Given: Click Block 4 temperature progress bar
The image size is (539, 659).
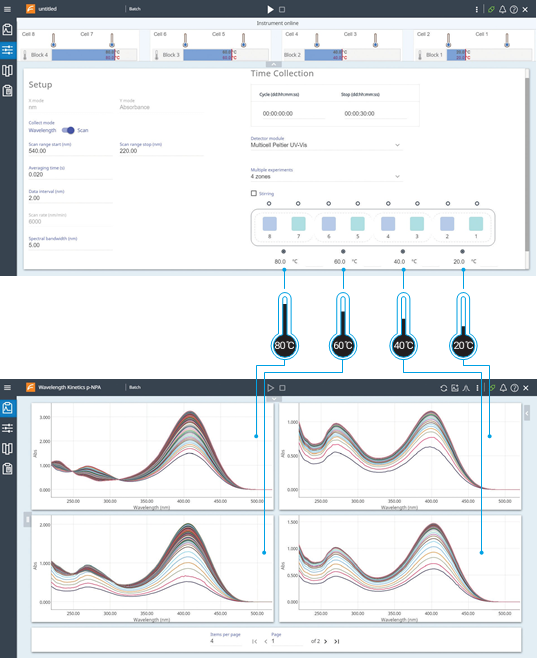Looking at the screenshot, I should (x=94, y=55).
